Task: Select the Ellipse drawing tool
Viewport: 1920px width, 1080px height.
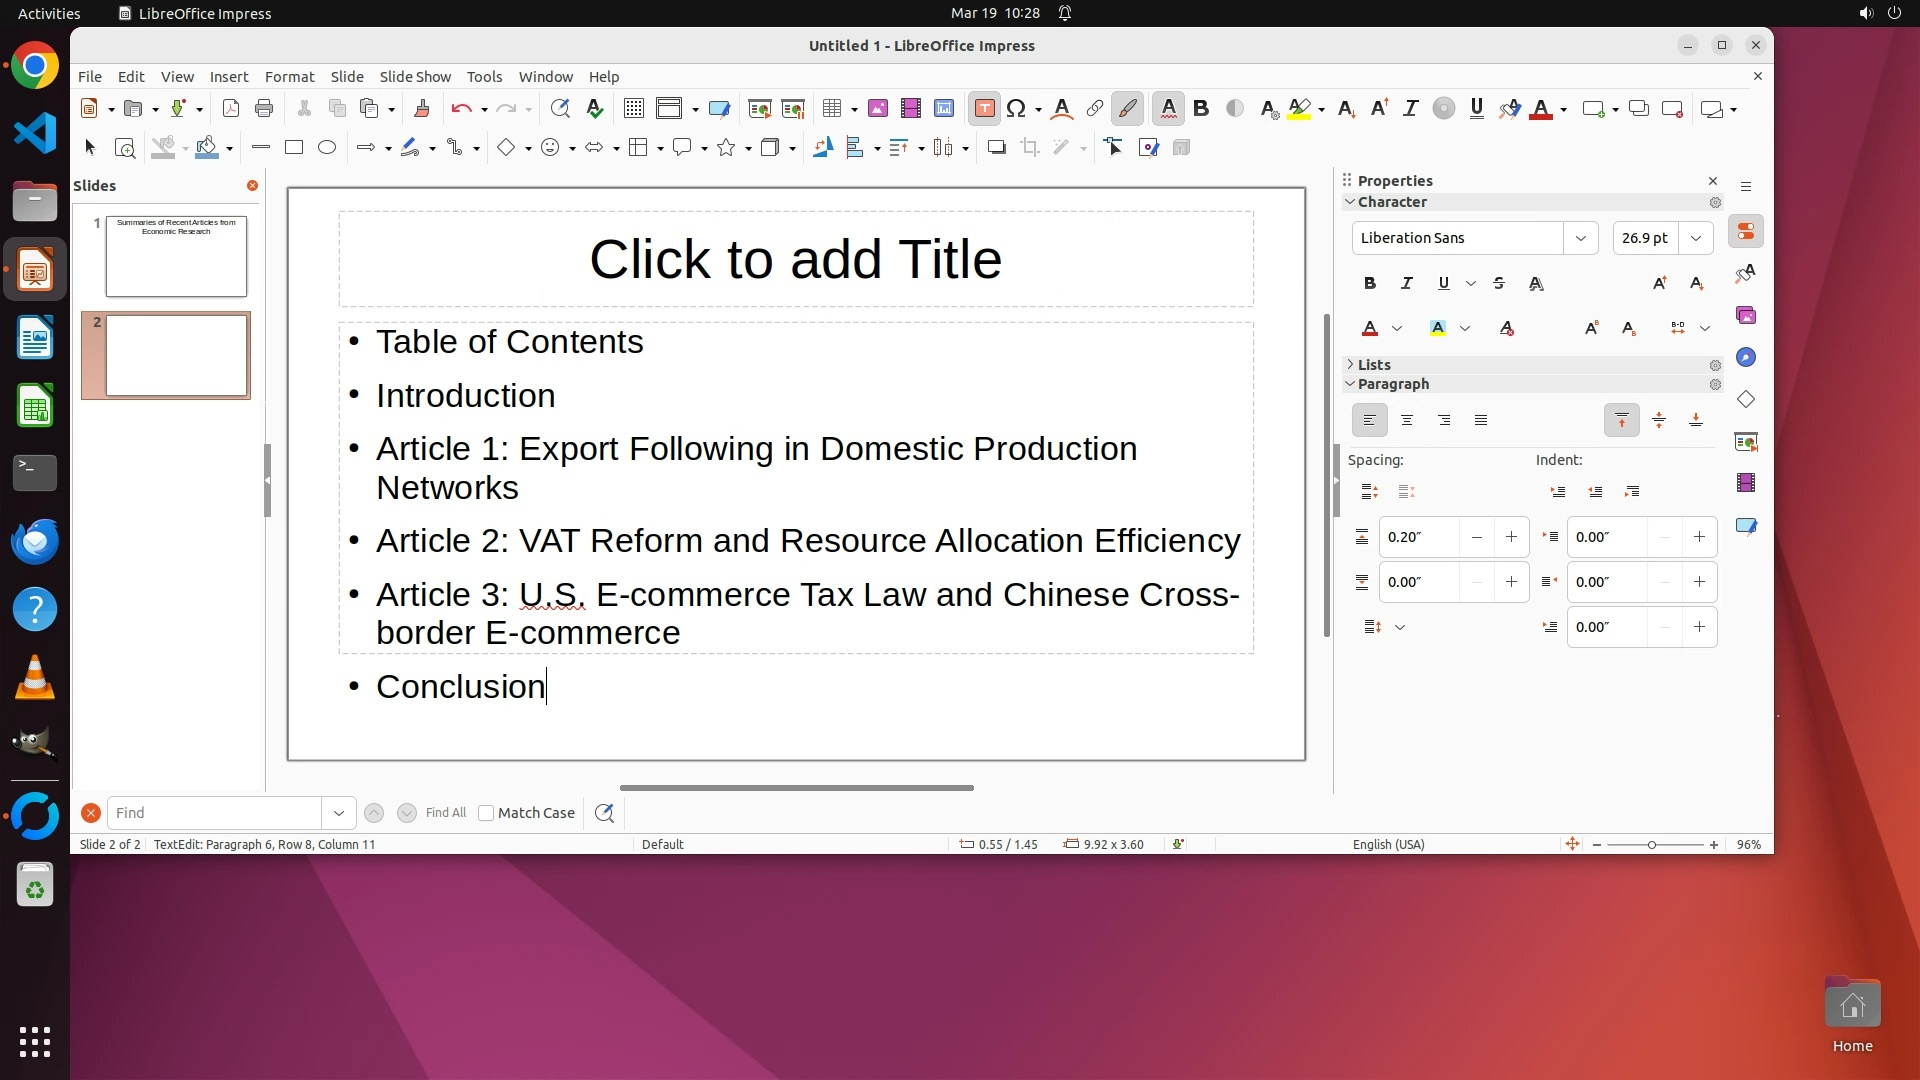Action: [x=326, y=148]
